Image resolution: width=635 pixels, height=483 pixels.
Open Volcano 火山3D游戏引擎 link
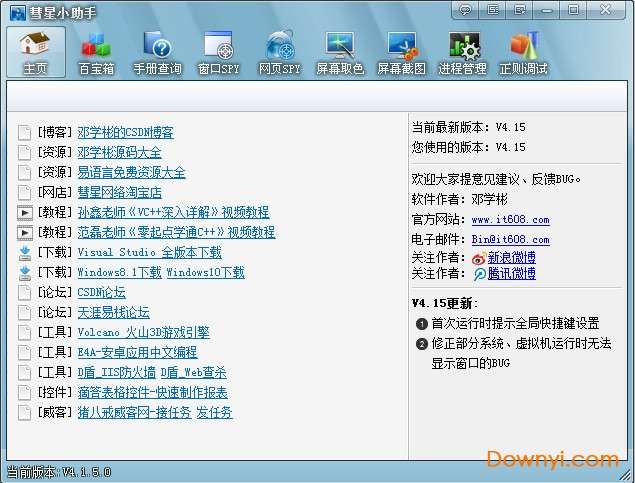tap(143, 332)
